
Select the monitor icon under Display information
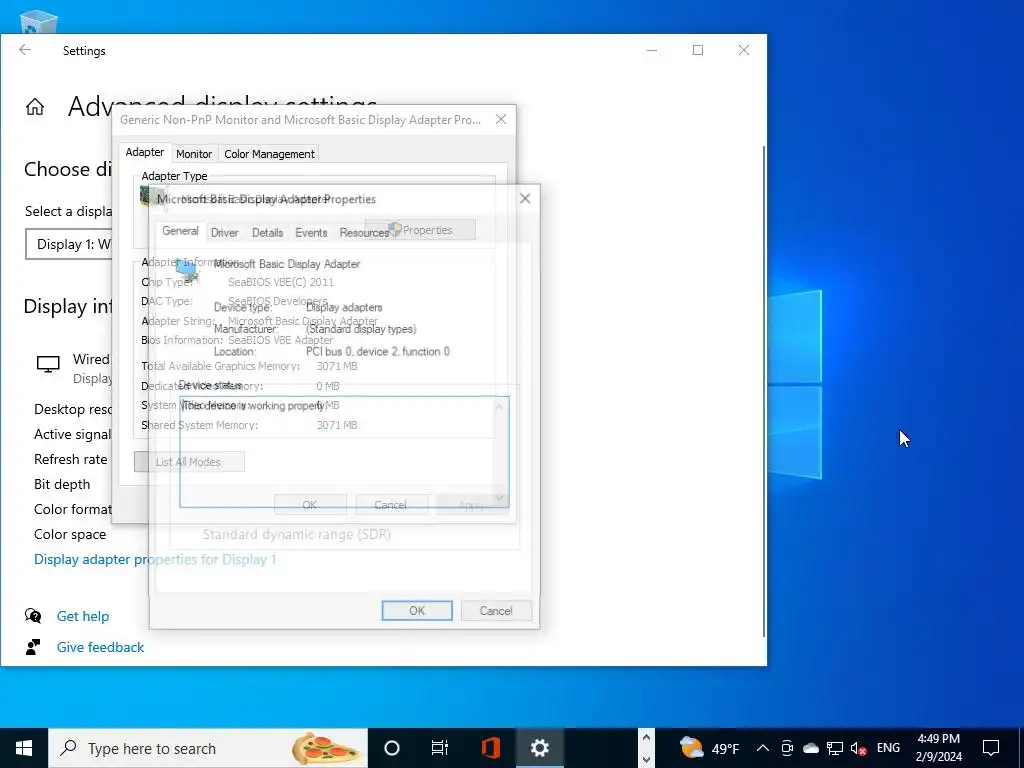[x=48, y=364]
